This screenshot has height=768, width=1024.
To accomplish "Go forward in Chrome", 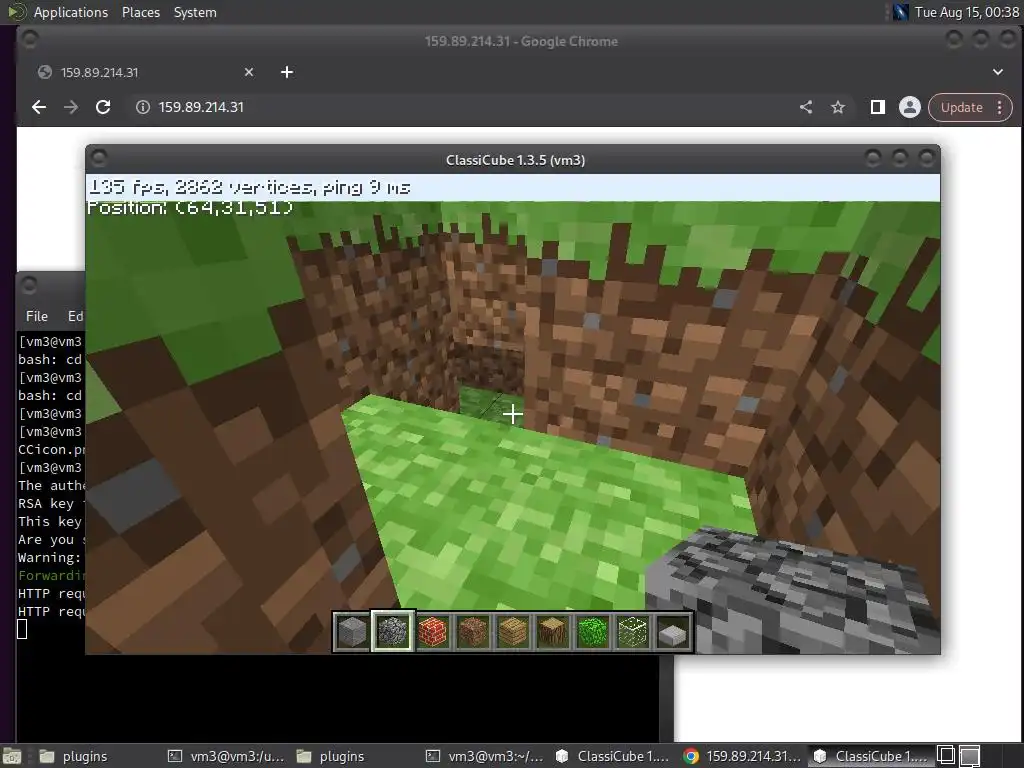I will 71,107.
